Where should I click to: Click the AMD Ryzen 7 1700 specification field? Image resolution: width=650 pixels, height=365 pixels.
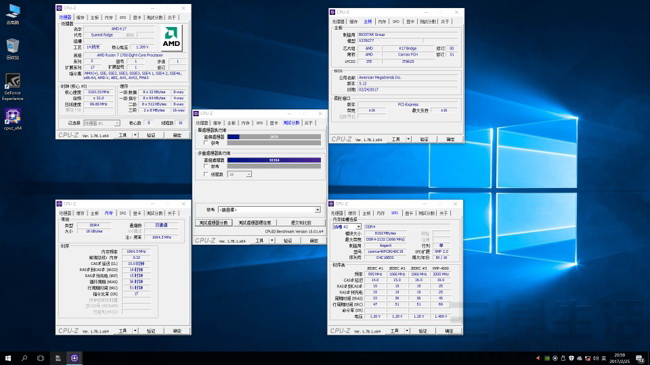[135, 55]
